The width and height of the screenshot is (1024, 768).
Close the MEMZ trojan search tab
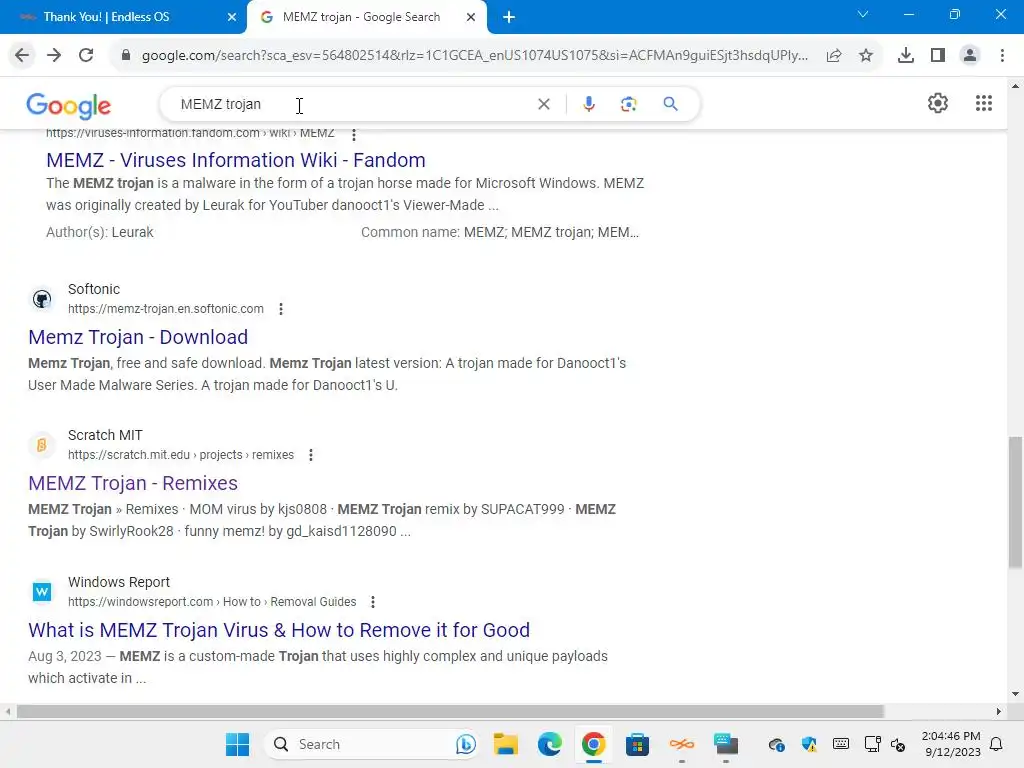pos(471,17)
